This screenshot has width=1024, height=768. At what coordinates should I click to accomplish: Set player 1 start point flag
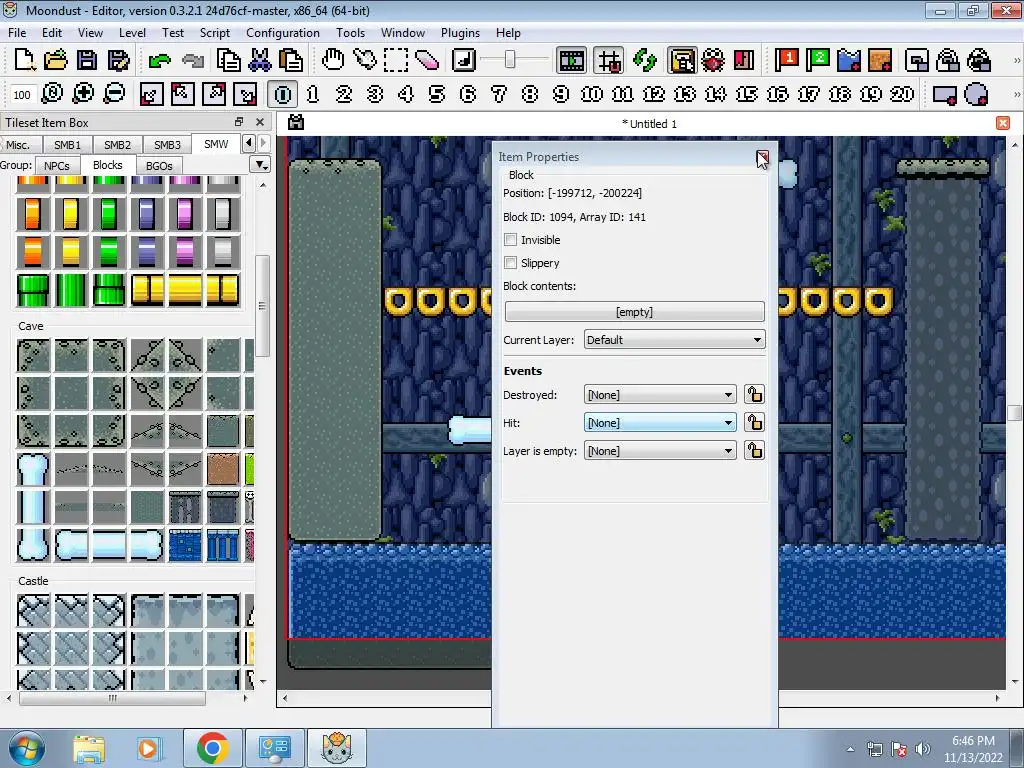(786, 60)
